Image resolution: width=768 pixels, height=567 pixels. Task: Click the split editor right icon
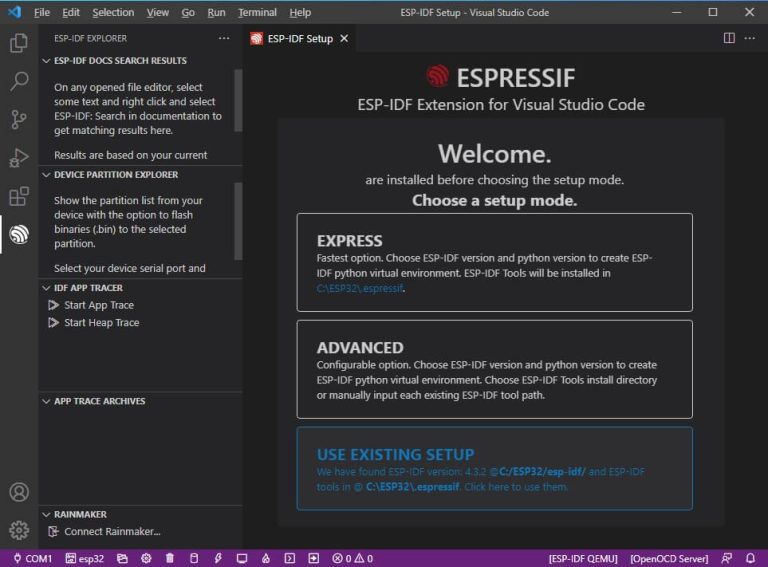tap(729, 38)
